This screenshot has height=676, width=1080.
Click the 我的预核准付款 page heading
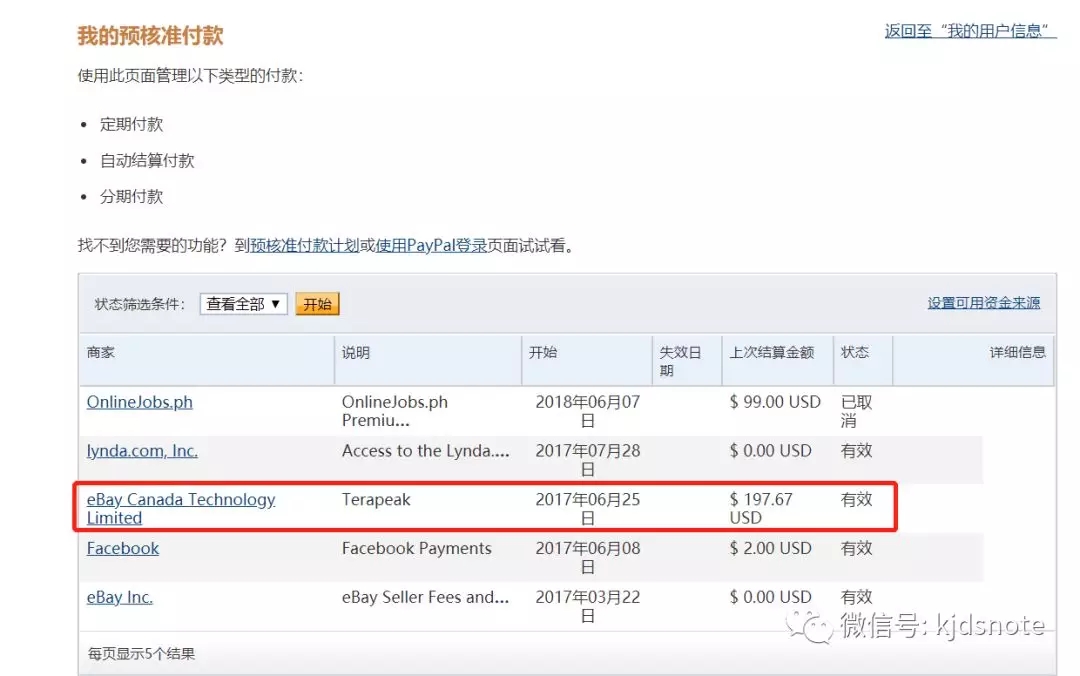pyautogui.click(x=150, y=35)
